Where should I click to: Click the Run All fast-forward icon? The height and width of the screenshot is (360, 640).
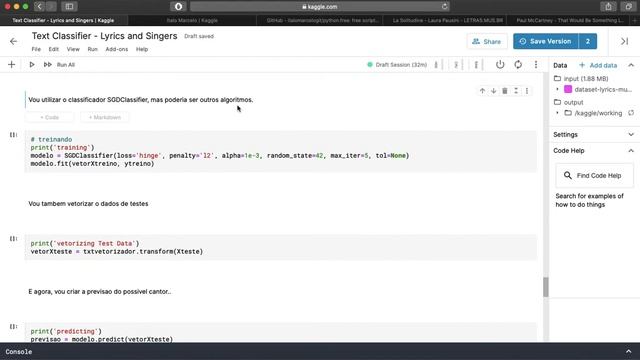(x=47, y=64)
